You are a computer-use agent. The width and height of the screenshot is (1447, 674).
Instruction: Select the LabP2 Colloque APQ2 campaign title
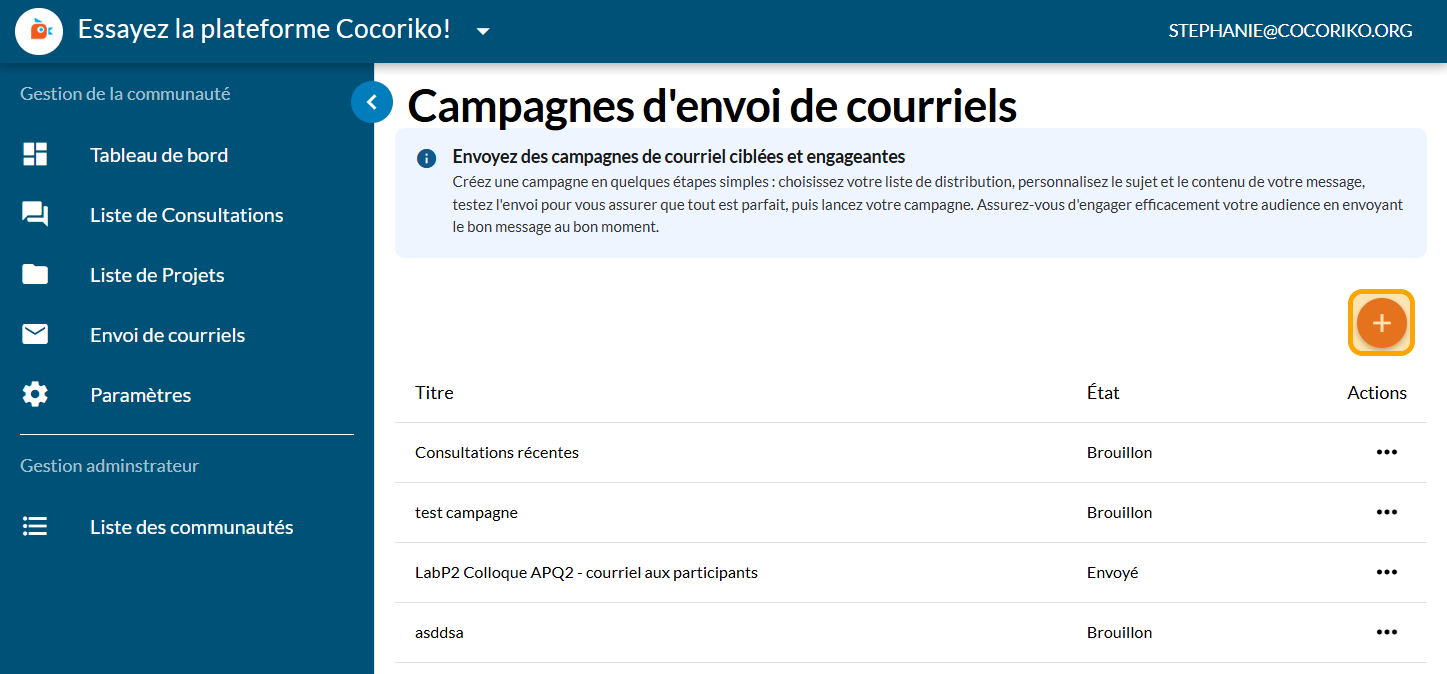586,573
